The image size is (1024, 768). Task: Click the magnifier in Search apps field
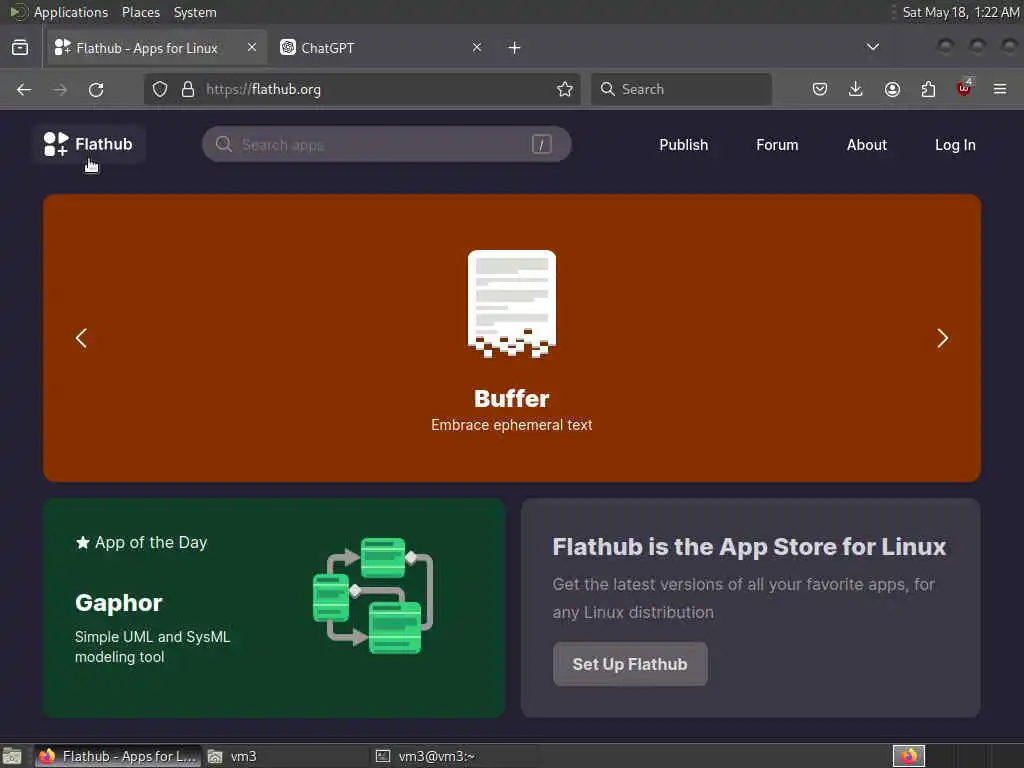pyautogui.click(x=224, y=144)
